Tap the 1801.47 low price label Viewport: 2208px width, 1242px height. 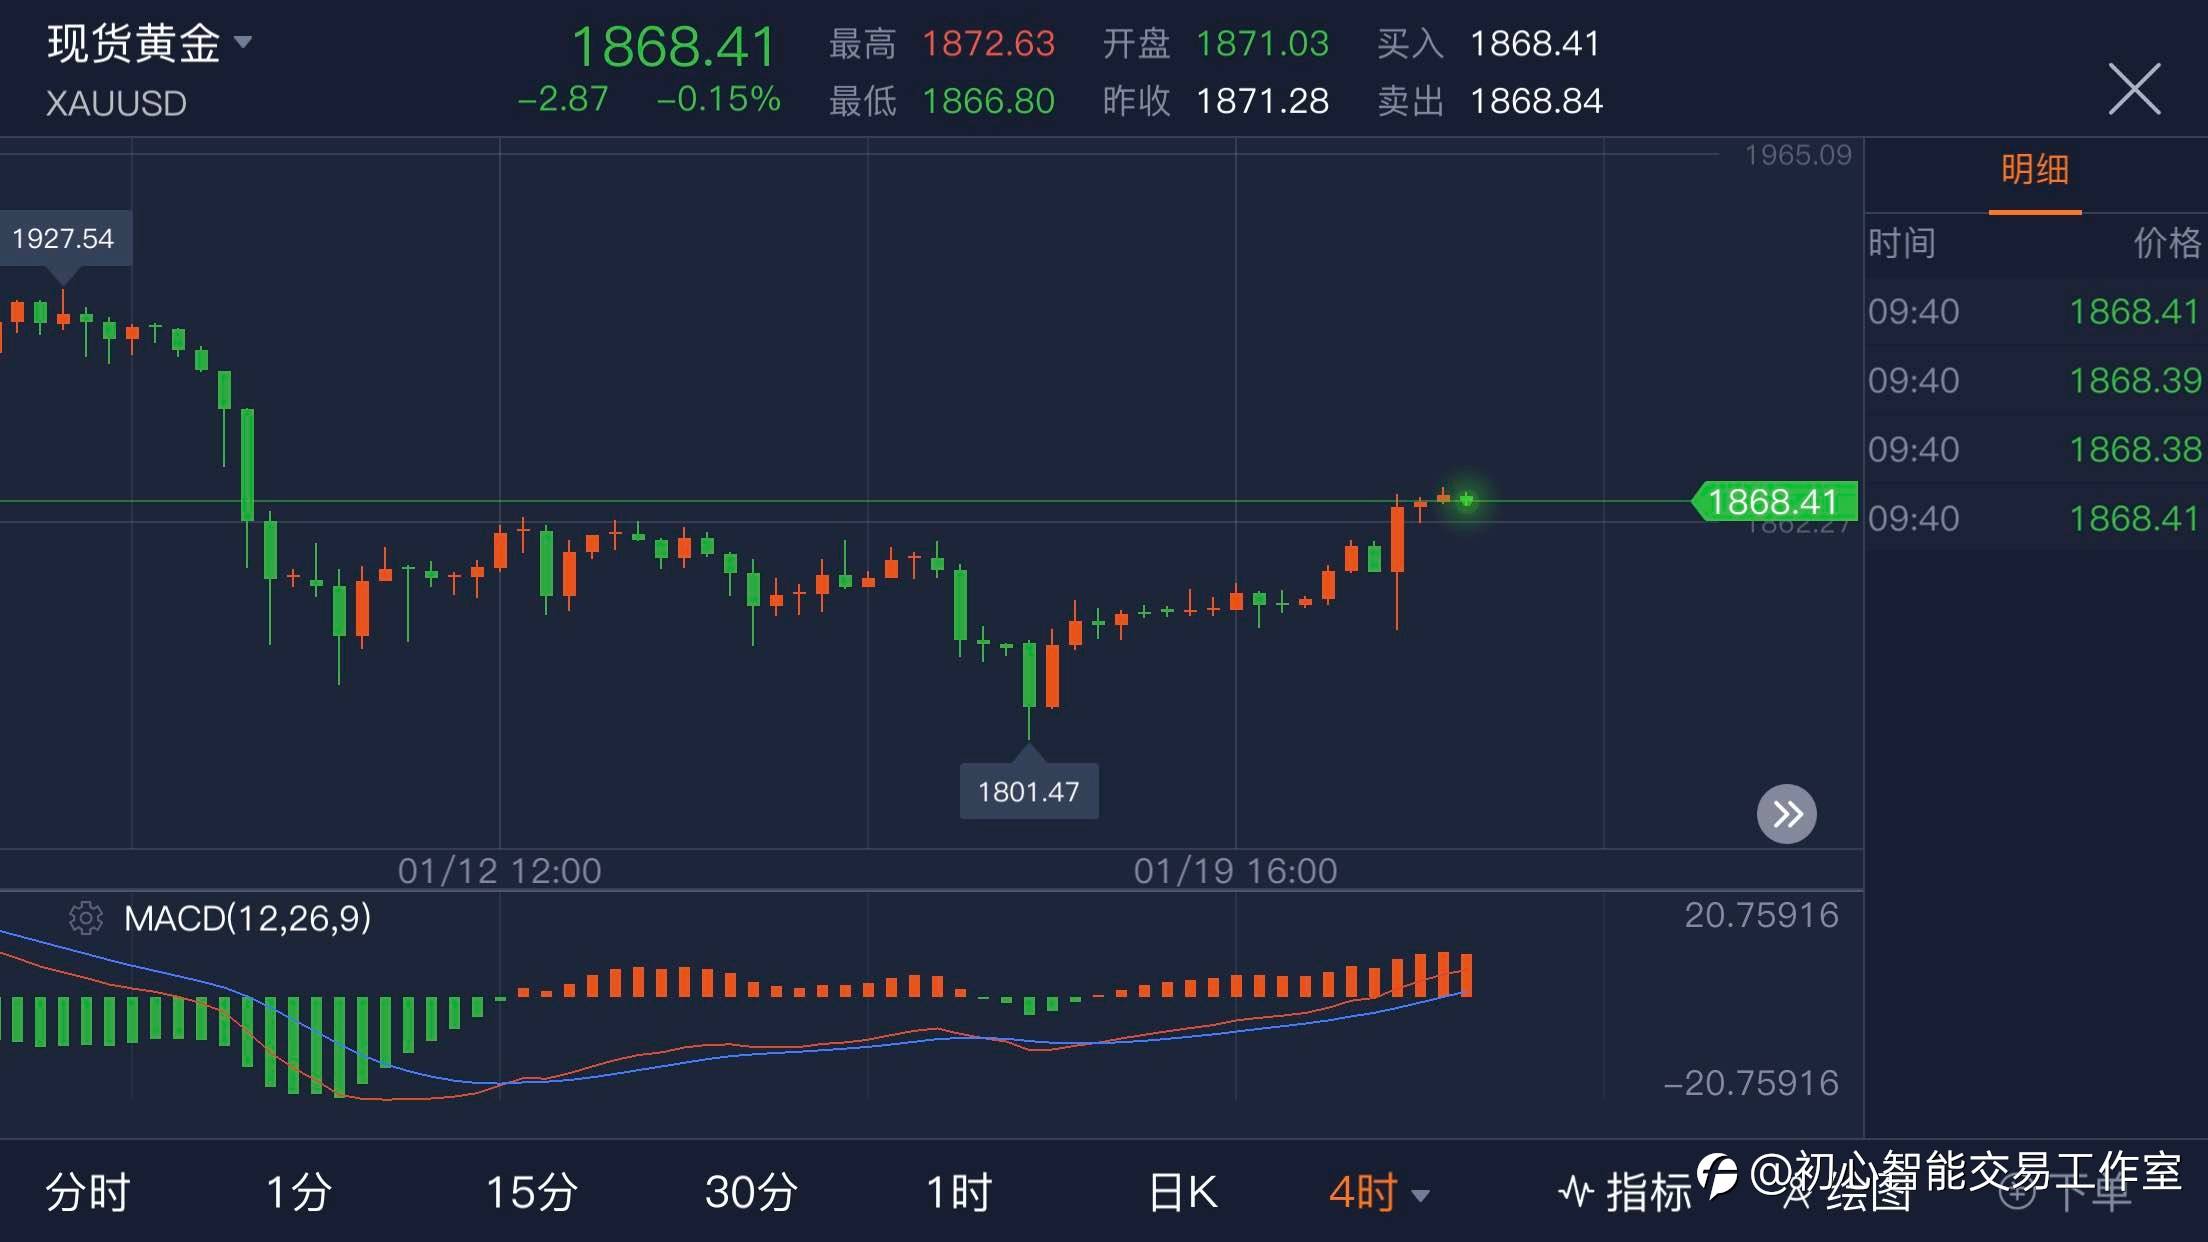1028,791
